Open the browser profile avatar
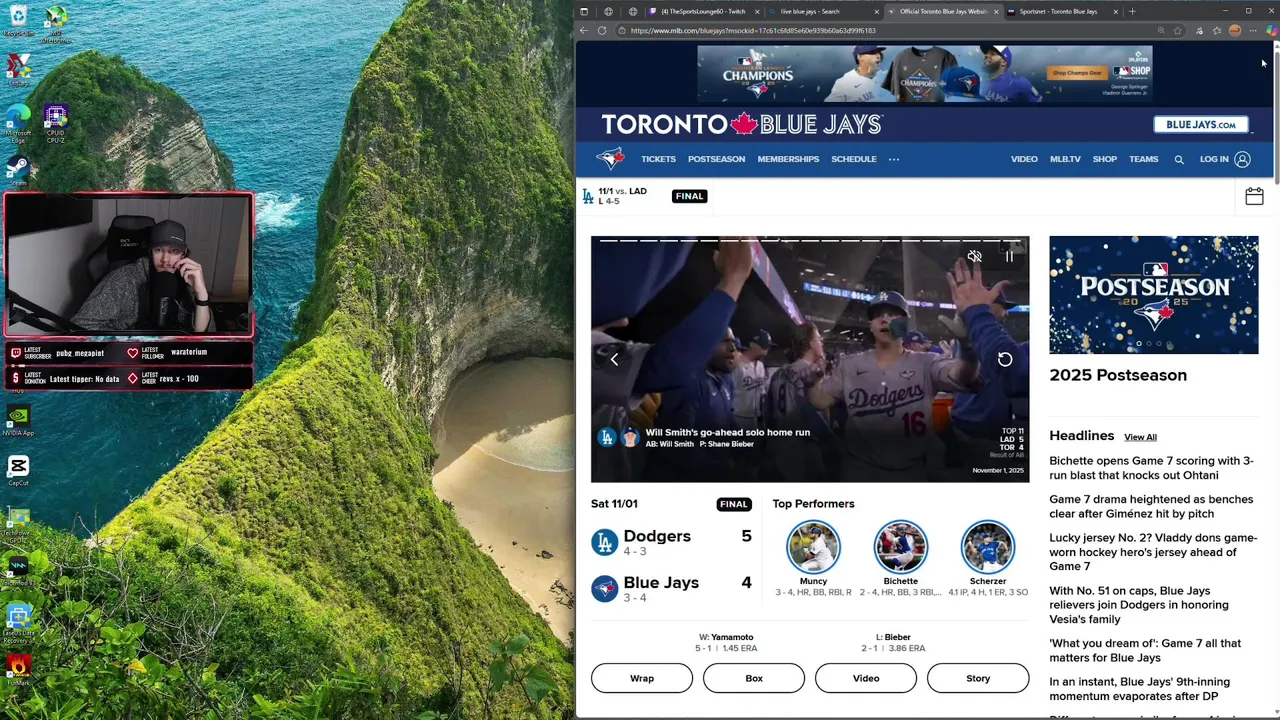Screen dimensions: 1280x720 (x=1235, y=31)
